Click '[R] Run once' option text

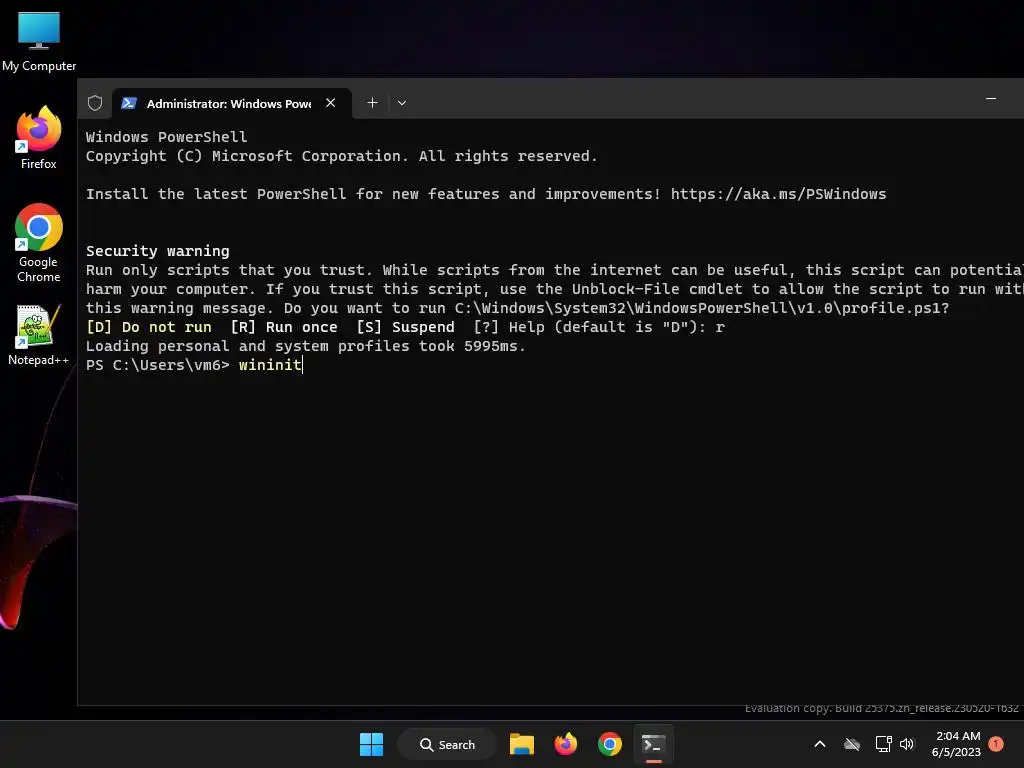point(284,327)
